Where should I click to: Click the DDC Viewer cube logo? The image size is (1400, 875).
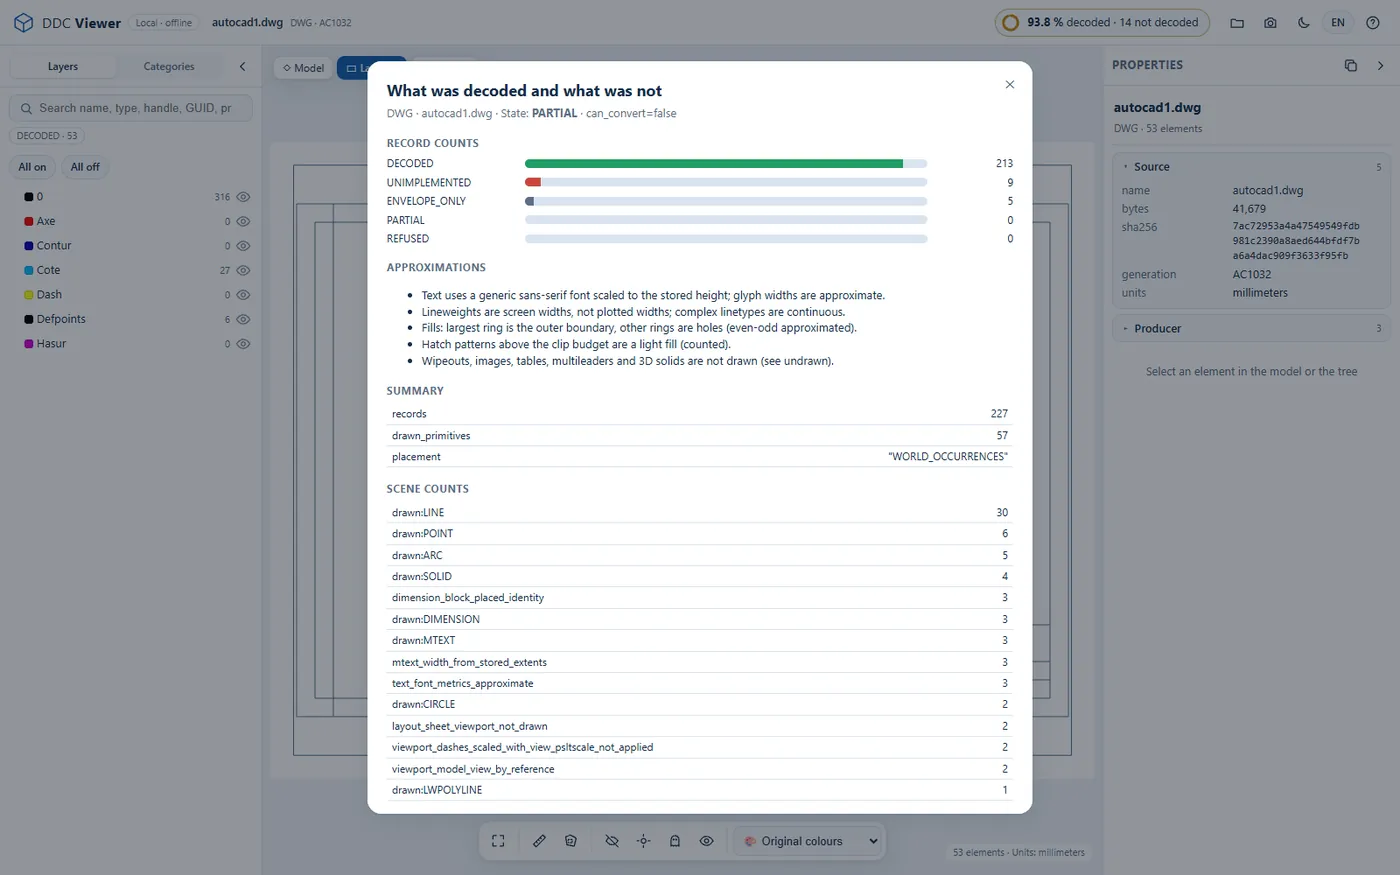pyautogui.click(x=23, y=23)
